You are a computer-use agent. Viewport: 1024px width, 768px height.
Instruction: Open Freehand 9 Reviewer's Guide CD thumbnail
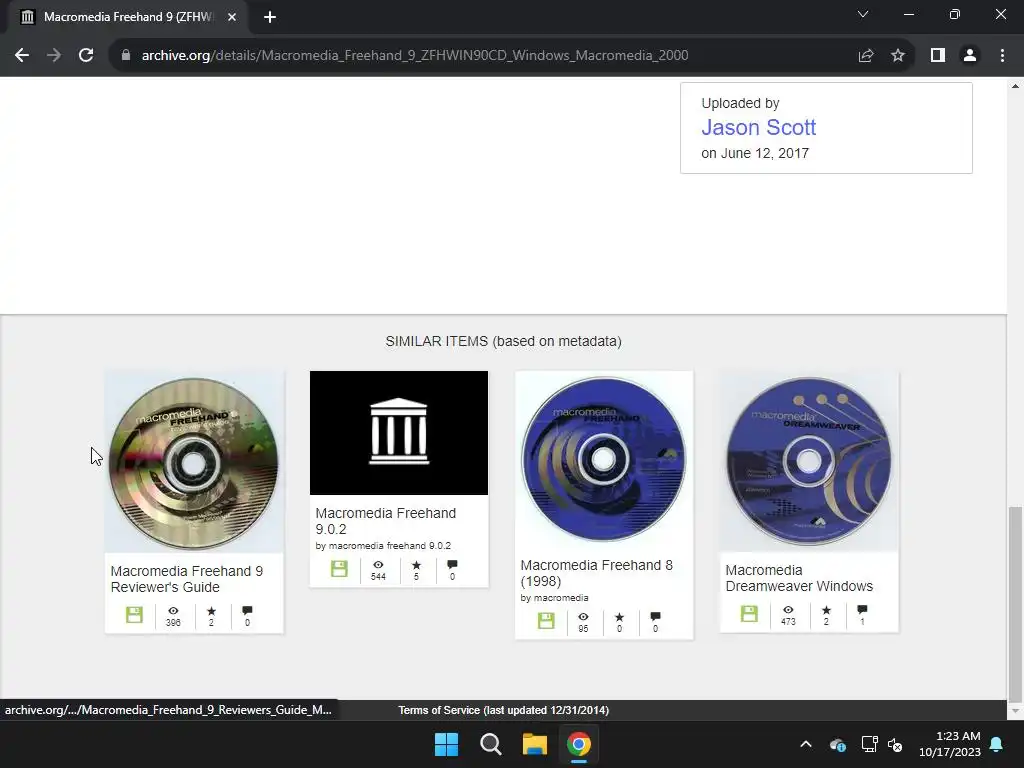(x=194, y=462)
